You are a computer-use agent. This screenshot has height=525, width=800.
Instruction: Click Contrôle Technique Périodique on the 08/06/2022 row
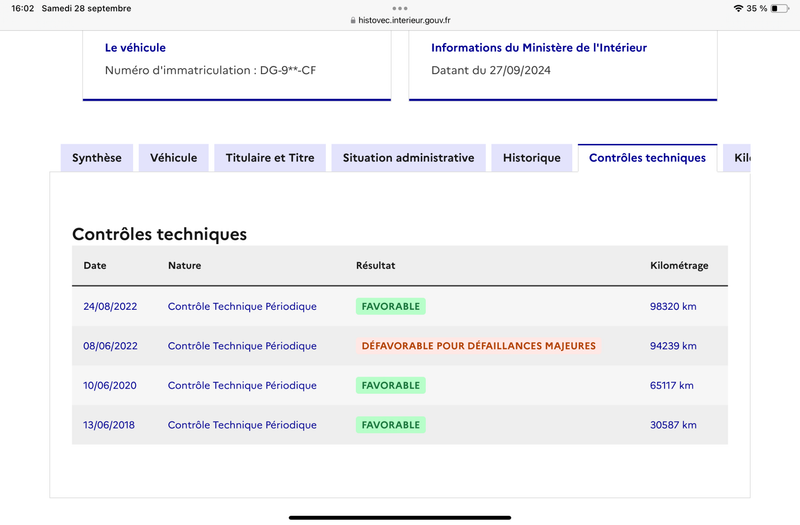point(242,346)
